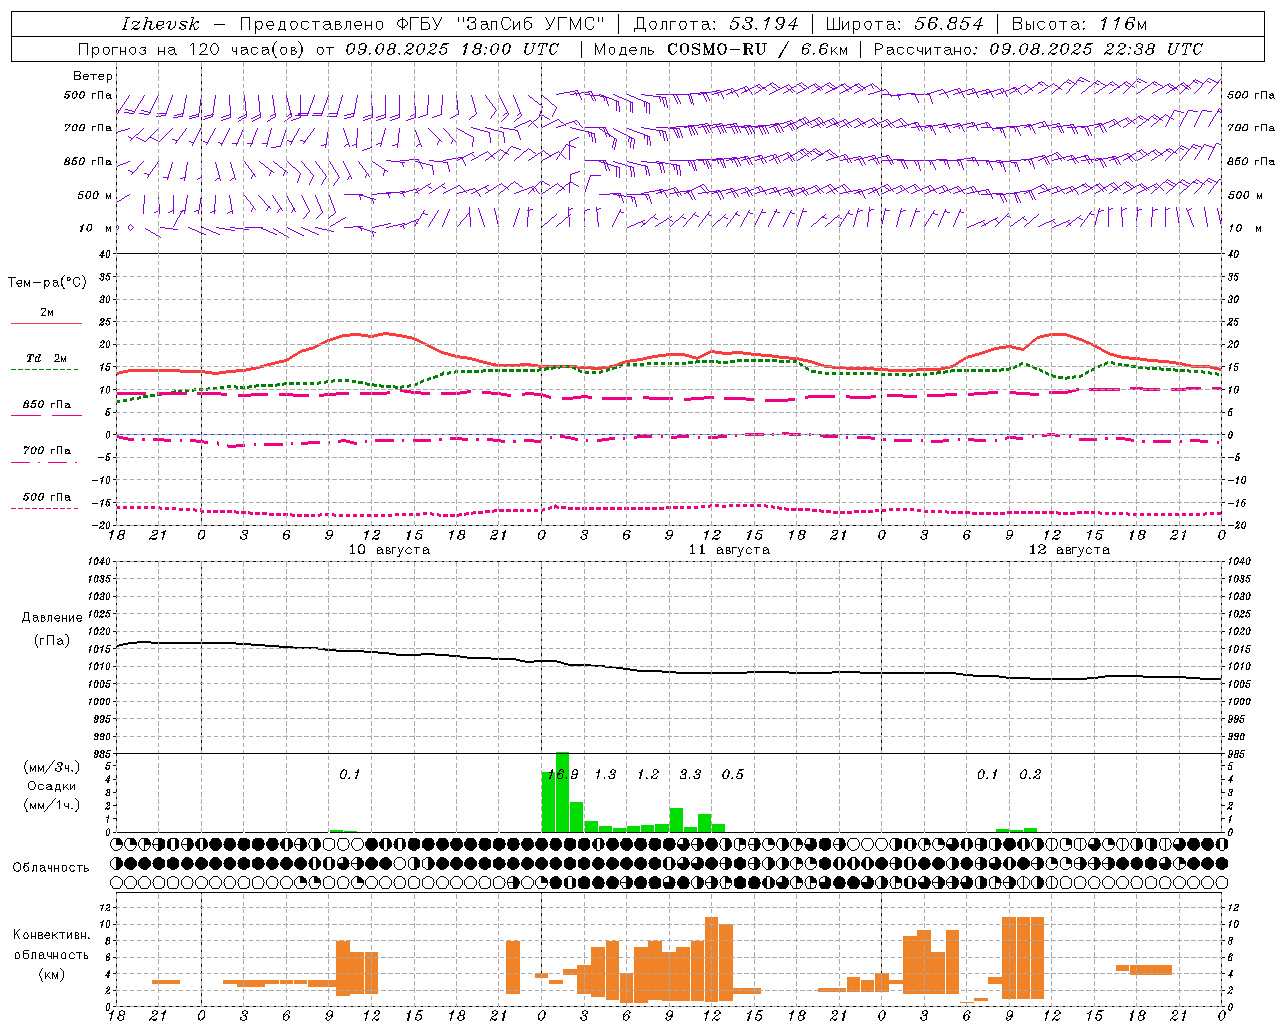Screen dimensions: 1280x1024
Task: Select the Высота: 116м label
Action: (1079, 24)
